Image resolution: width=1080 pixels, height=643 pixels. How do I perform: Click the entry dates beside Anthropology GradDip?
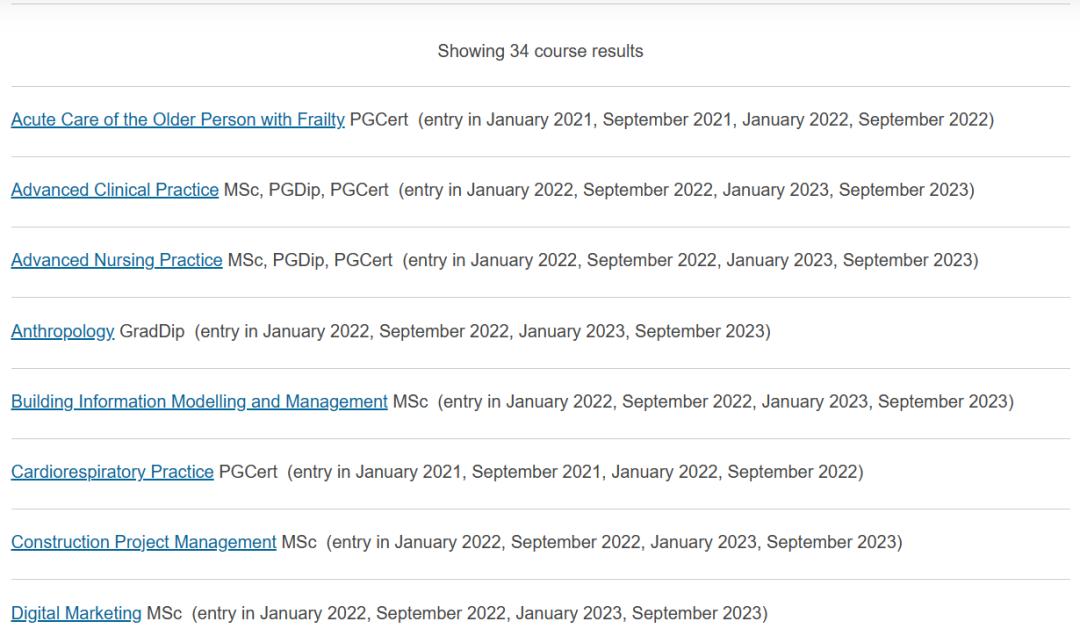(482, 331)
